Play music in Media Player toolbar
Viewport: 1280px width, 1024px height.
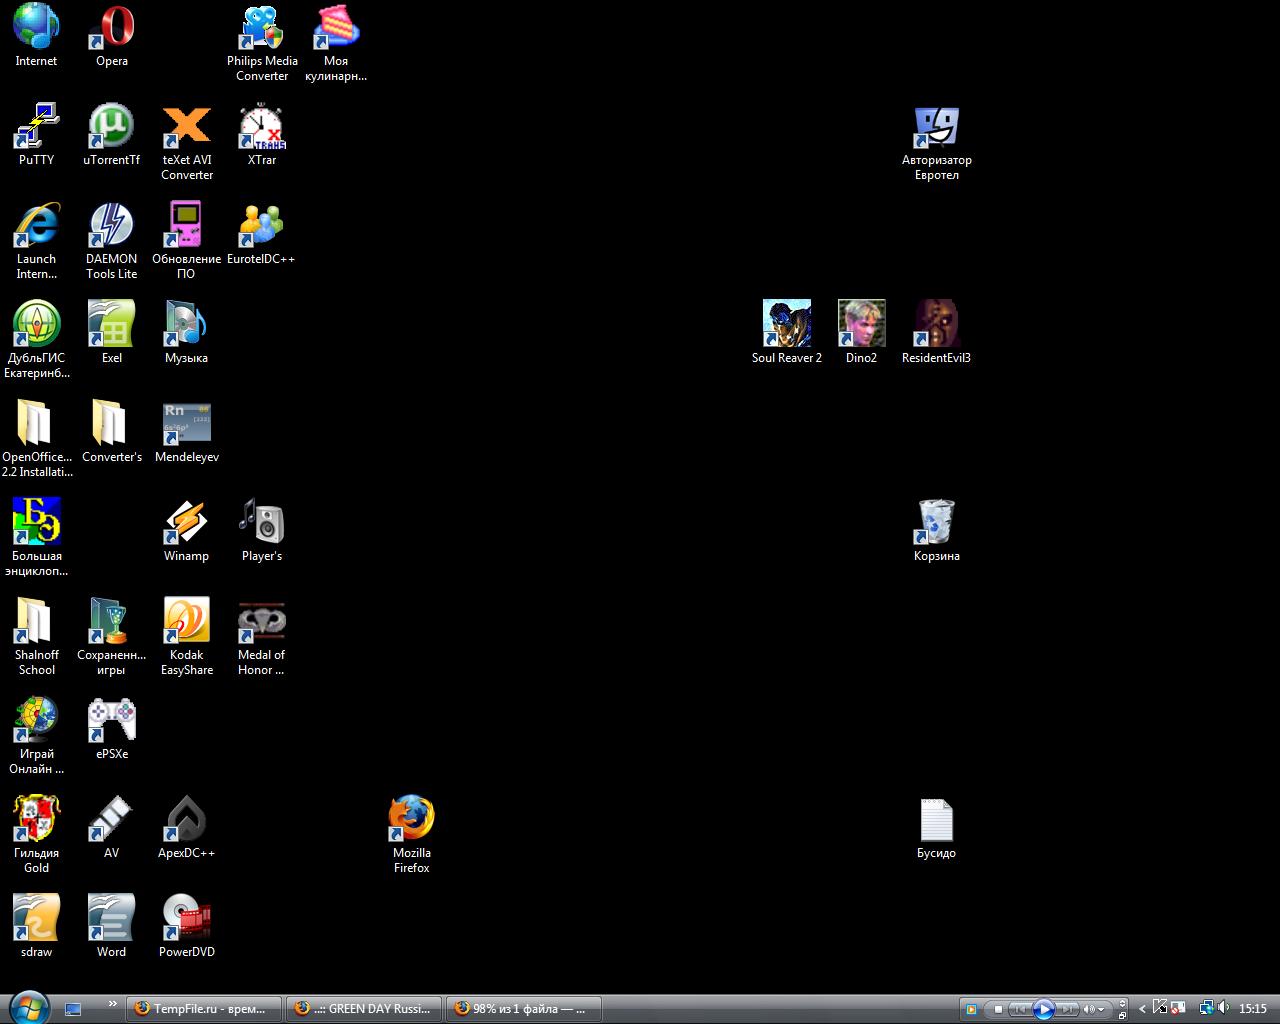[x=1044, y=1009]
